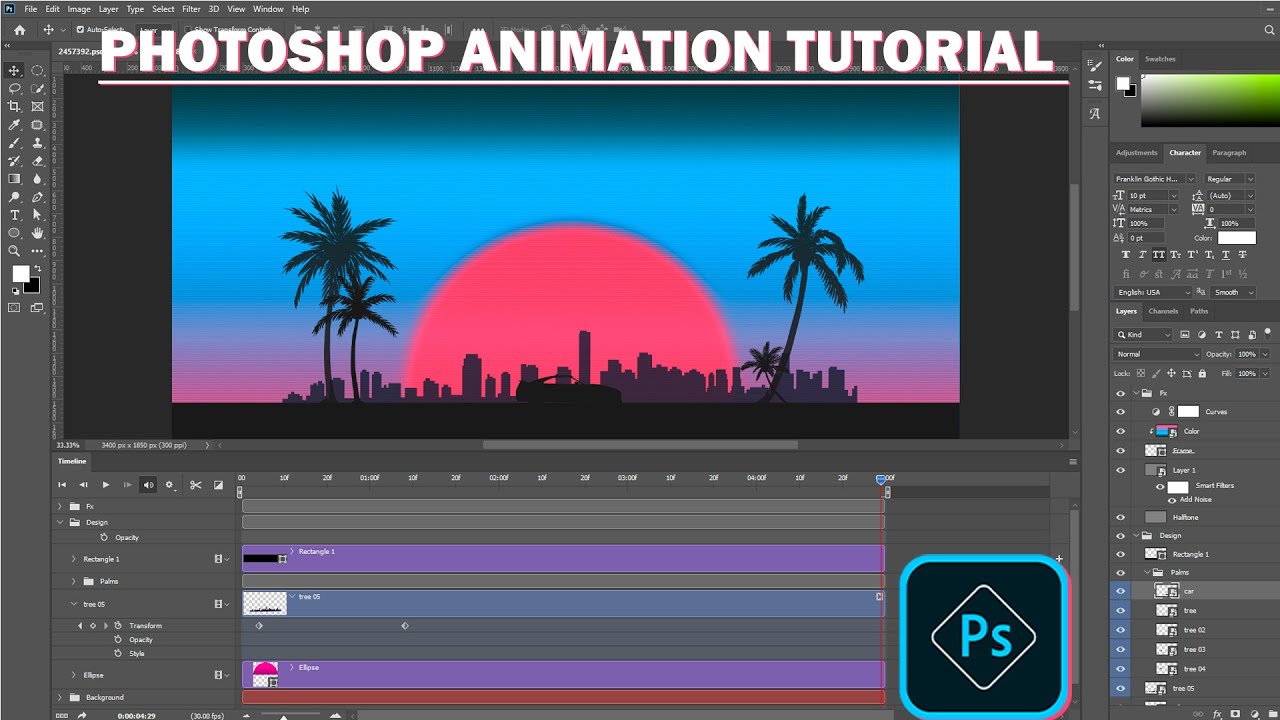This screenshot has width=1280, height=720.
Task: Select the Move tool in toolbox
Action: (x=14, y=71)
